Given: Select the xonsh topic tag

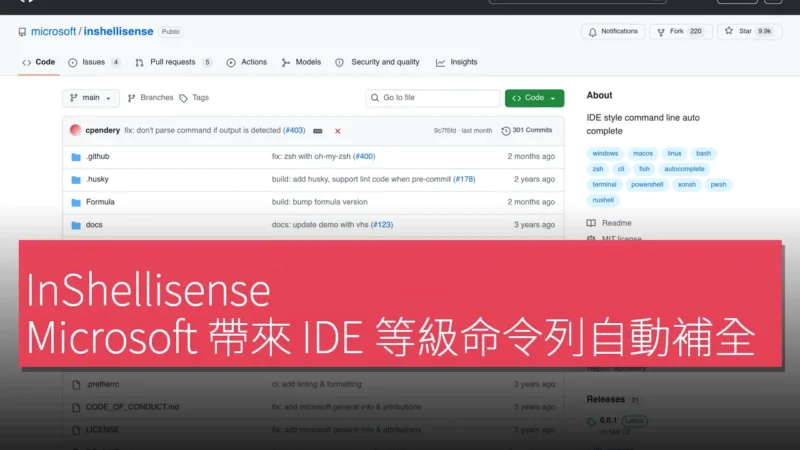Looking at the screenshot, I should 687,185.
